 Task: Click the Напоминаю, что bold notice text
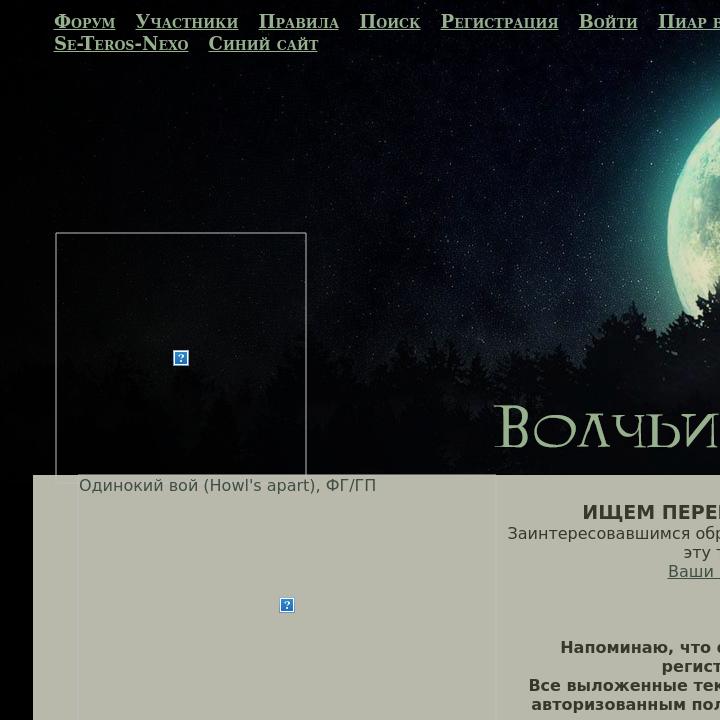640,647
